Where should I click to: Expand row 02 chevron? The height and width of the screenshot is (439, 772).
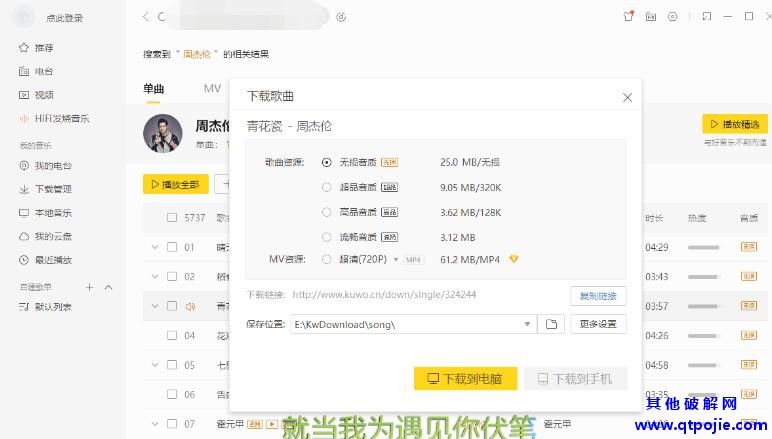coord(155,277)
